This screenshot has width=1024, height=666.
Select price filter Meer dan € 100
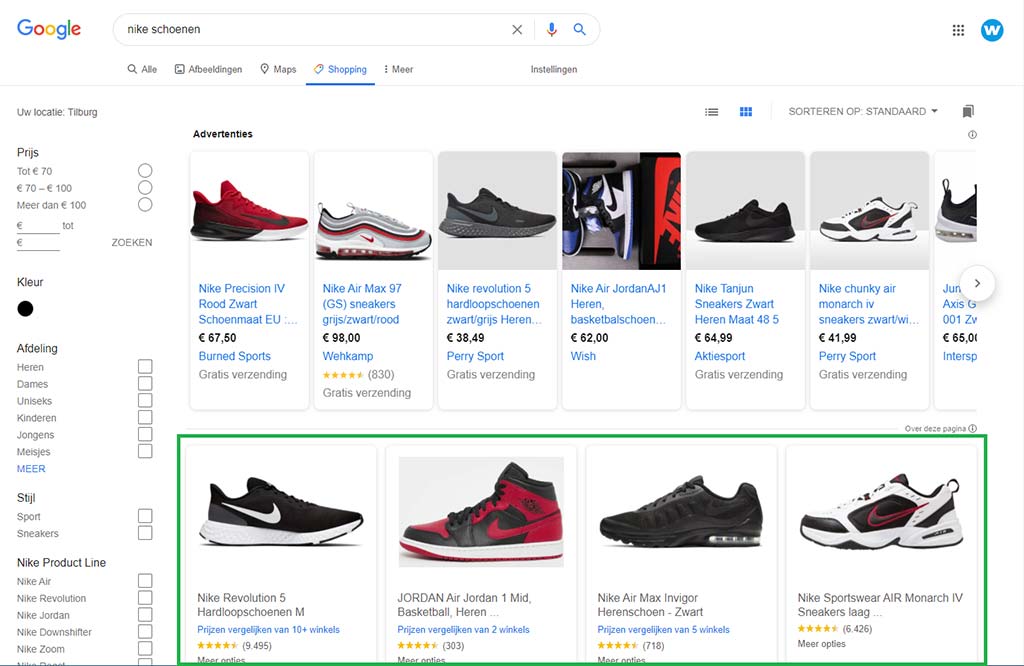pos(145,204)
